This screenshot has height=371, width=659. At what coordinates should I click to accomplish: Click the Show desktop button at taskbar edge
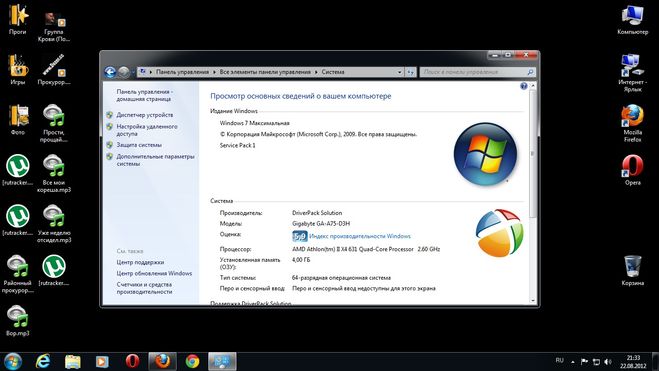pyautogui.click(x=655, y=361)
